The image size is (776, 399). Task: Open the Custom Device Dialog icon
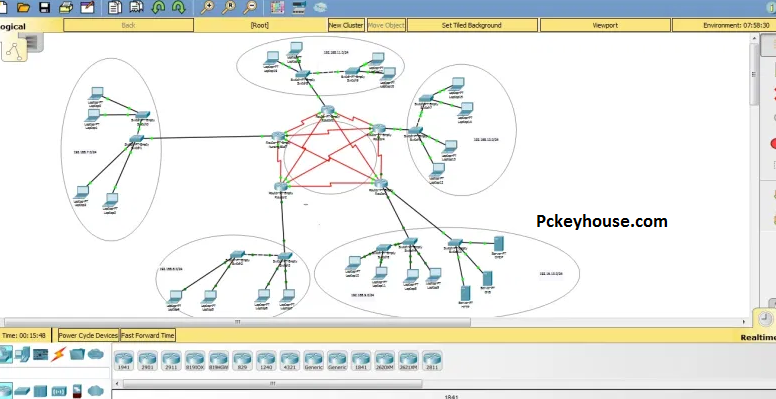pos(299,7)
